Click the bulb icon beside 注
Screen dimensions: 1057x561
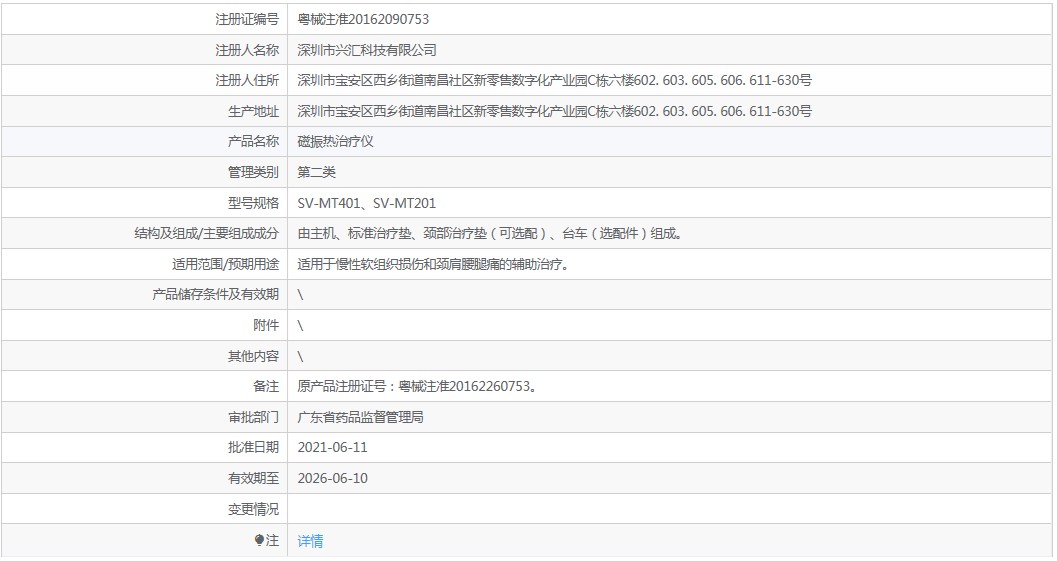[259, 540]
